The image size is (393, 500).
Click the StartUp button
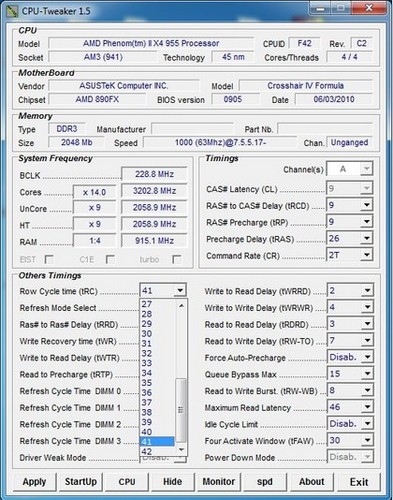tap(81, 482)
